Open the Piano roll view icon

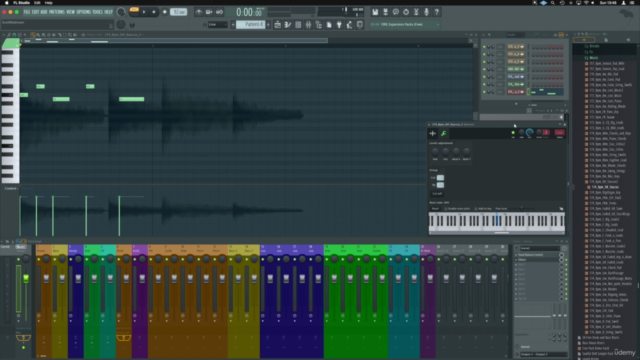[288, 25]
